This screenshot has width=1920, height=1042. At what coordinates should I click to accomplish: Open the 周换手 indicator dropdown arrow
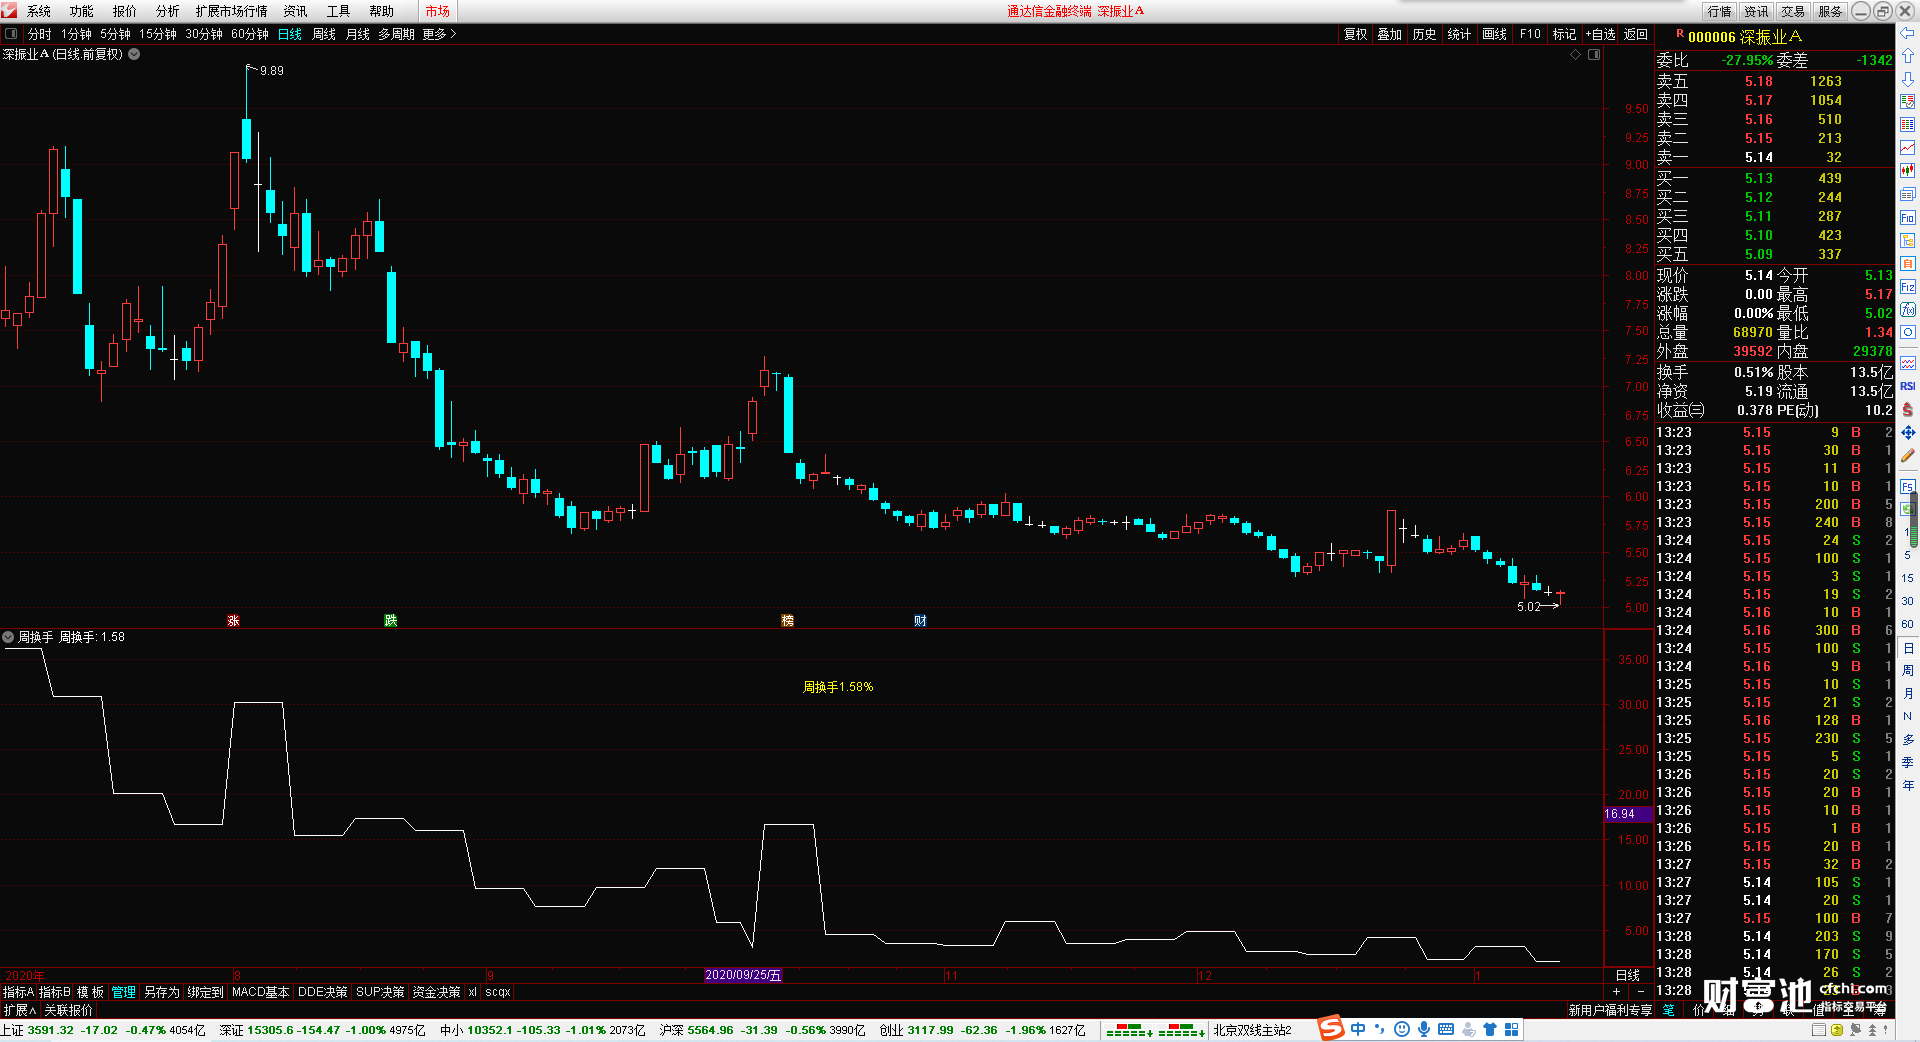pos(8,637)
